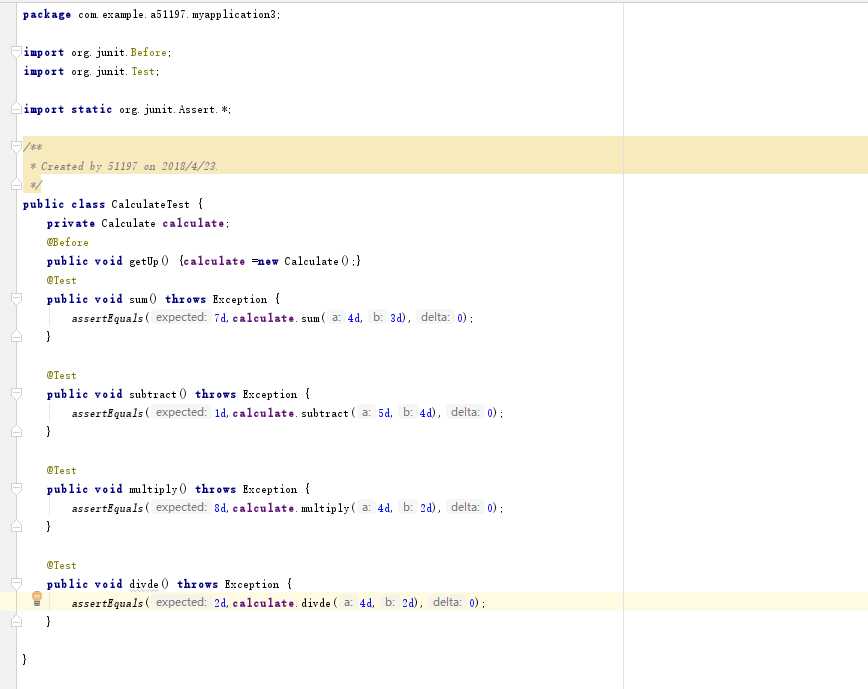The width and height of the screenshot is (868, 689).
Task: Click the fold end marker at comment close
Action: 17,185
